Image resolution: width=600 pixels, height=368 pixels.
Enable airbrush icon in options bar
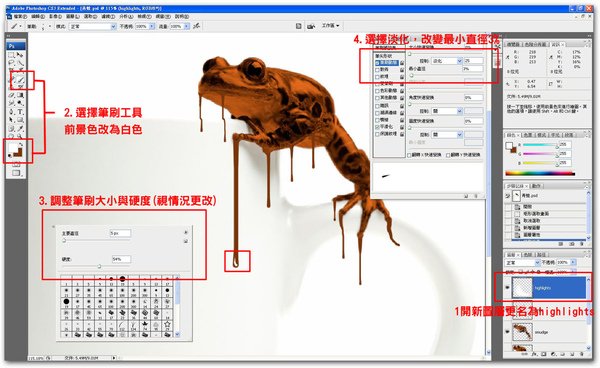[196, 26]
